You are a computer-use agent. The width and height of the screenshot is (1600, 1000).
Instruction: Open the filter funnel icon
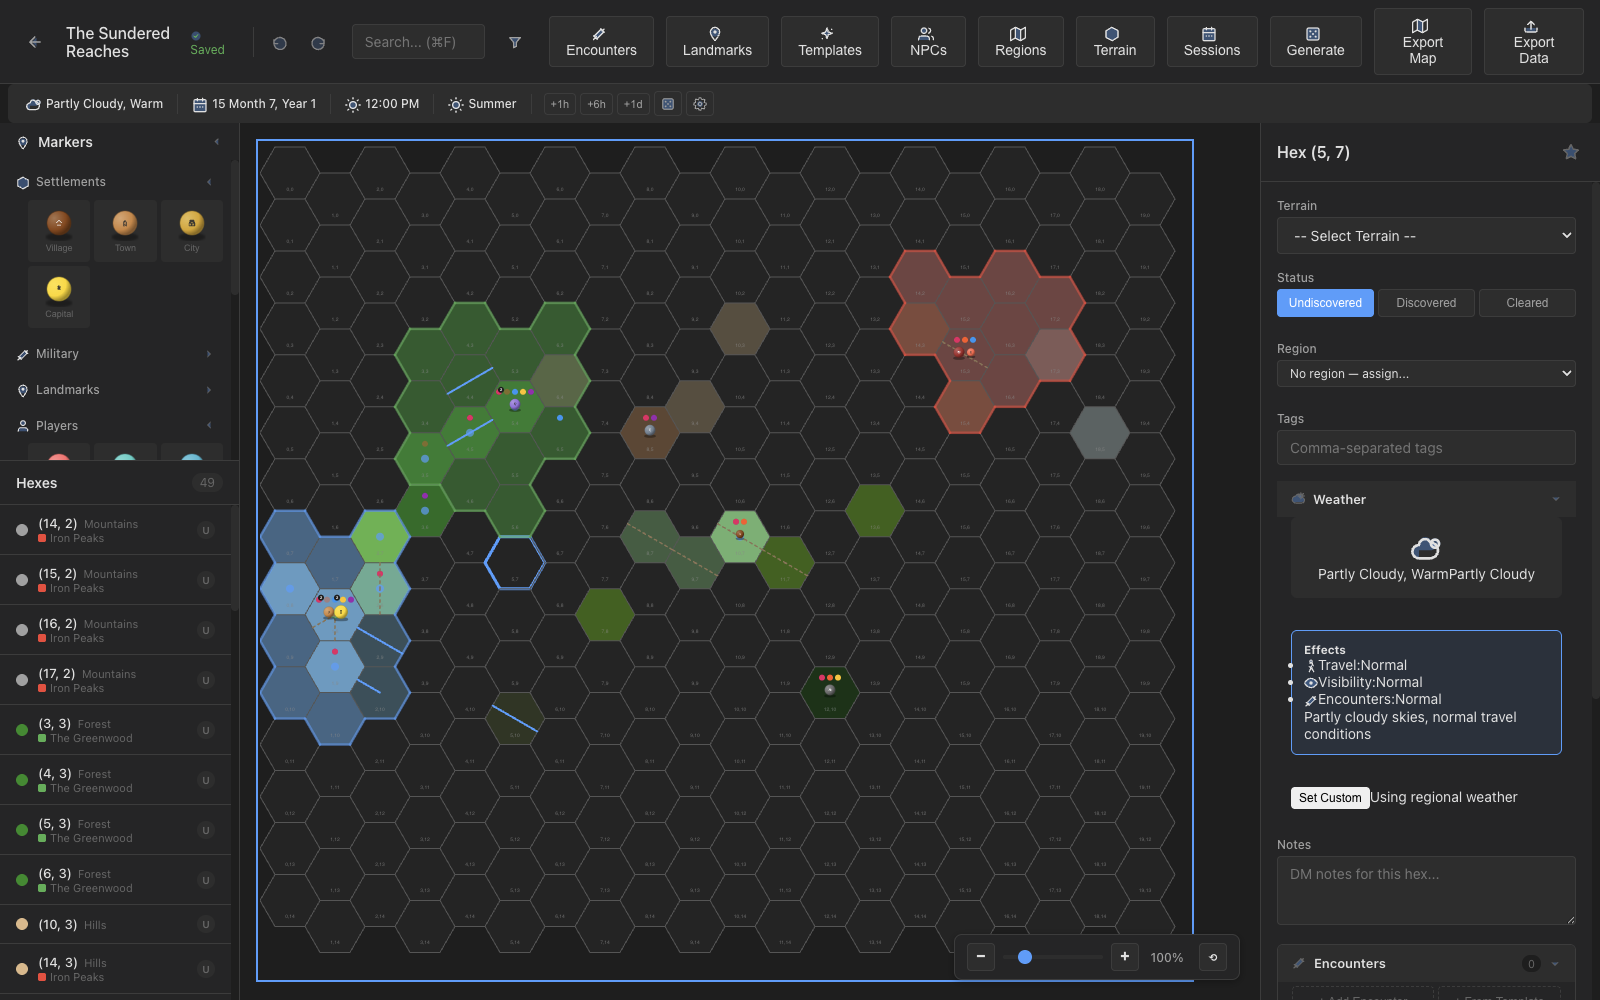tap(515, 42)
